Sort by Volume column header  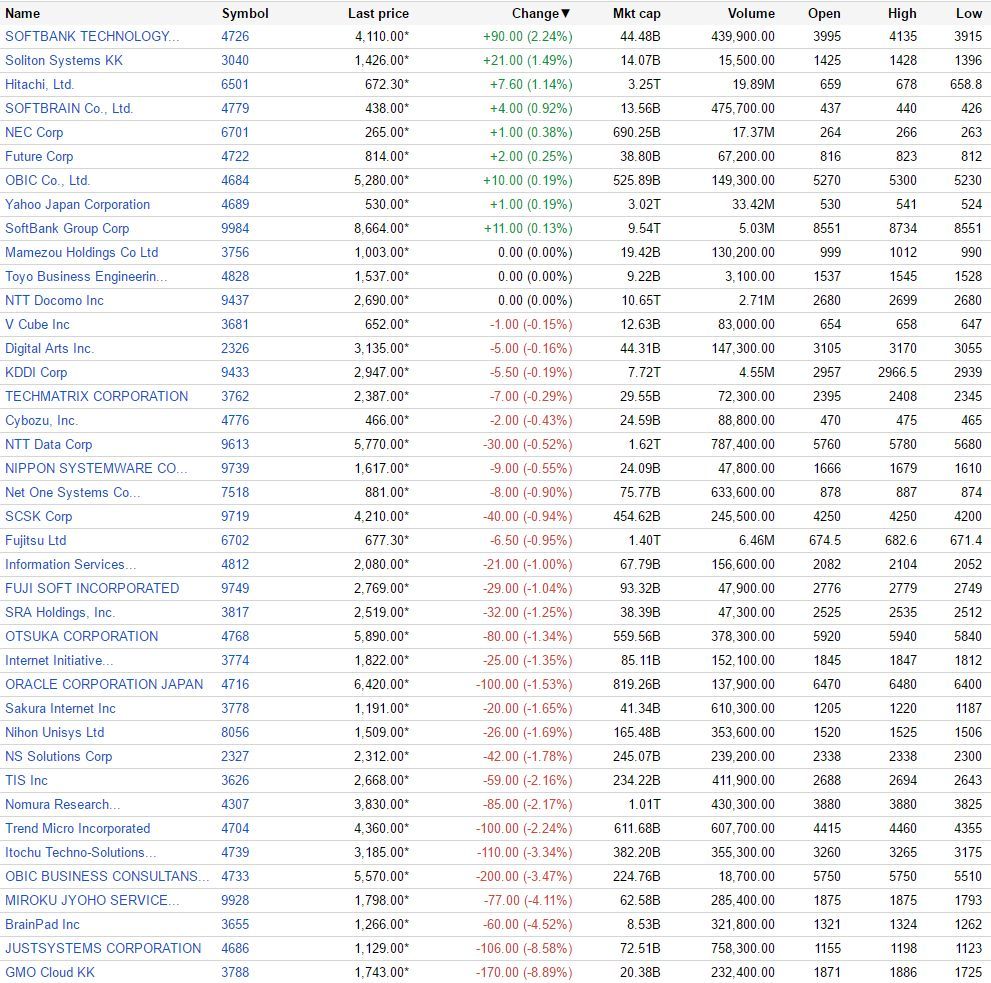click(751, 13)
